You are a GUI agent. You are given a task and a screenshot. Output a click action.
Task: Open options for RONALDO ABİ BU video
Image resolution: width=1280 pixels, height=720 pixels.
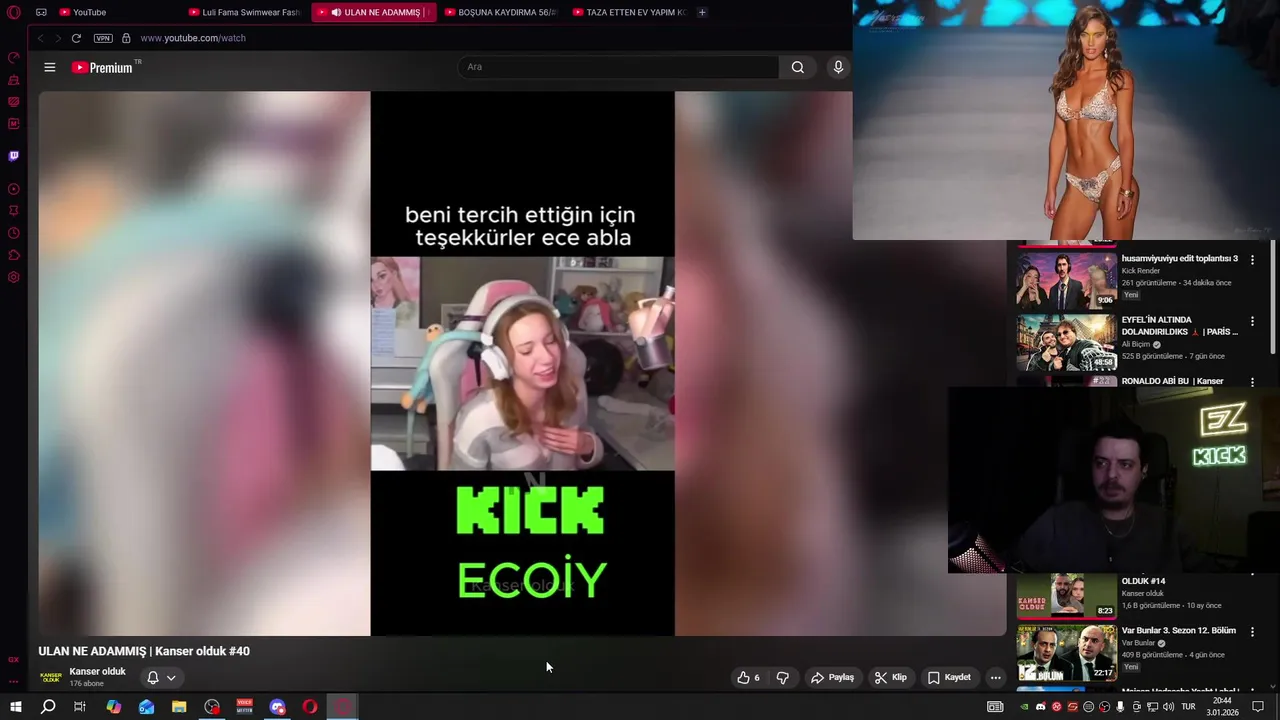click(x=1252, y=382)
